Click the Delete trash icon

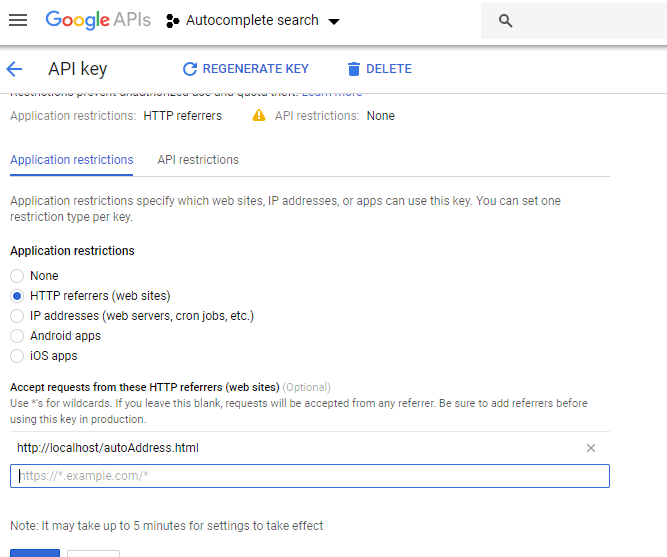pos(353,69)
